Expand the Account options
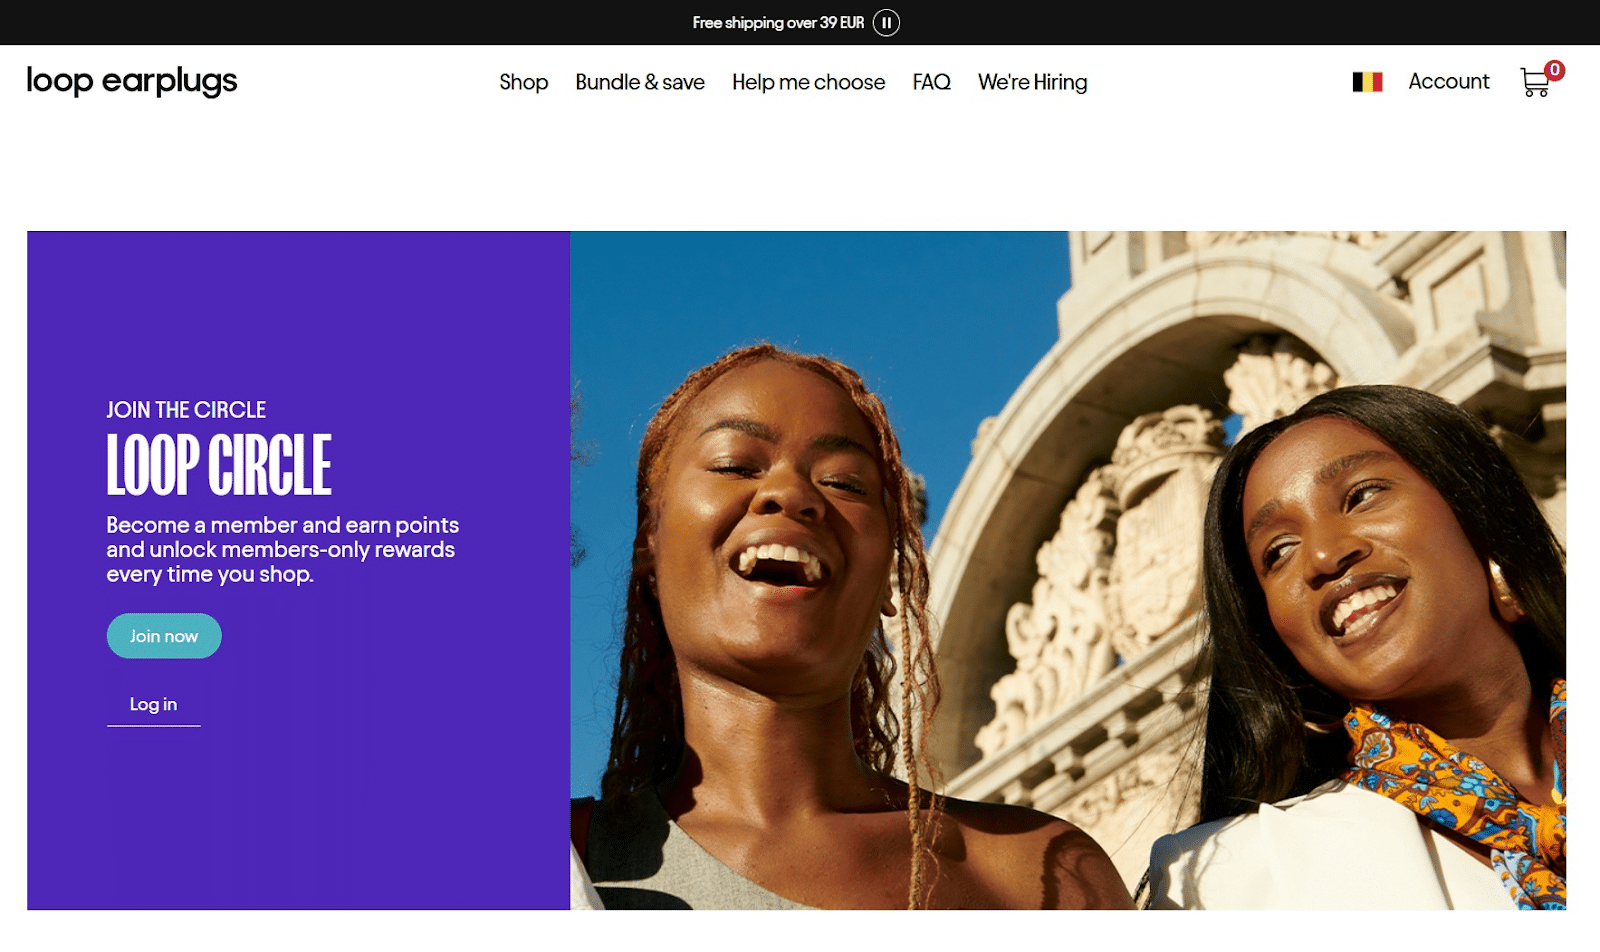The image size is (1600, 952). pos(1448,81)
